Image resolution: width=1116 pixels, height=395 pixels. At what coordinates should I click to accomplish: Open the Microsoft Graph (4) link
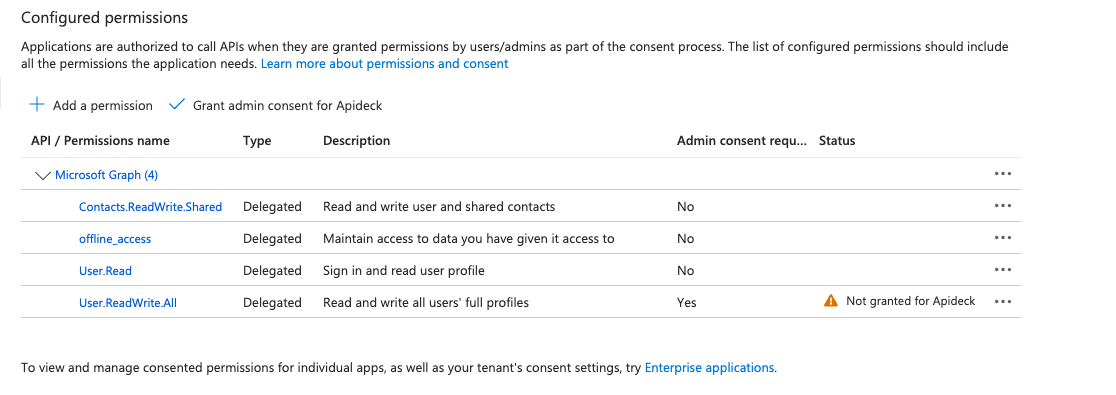pyautogui.click(x=106, y=174)
